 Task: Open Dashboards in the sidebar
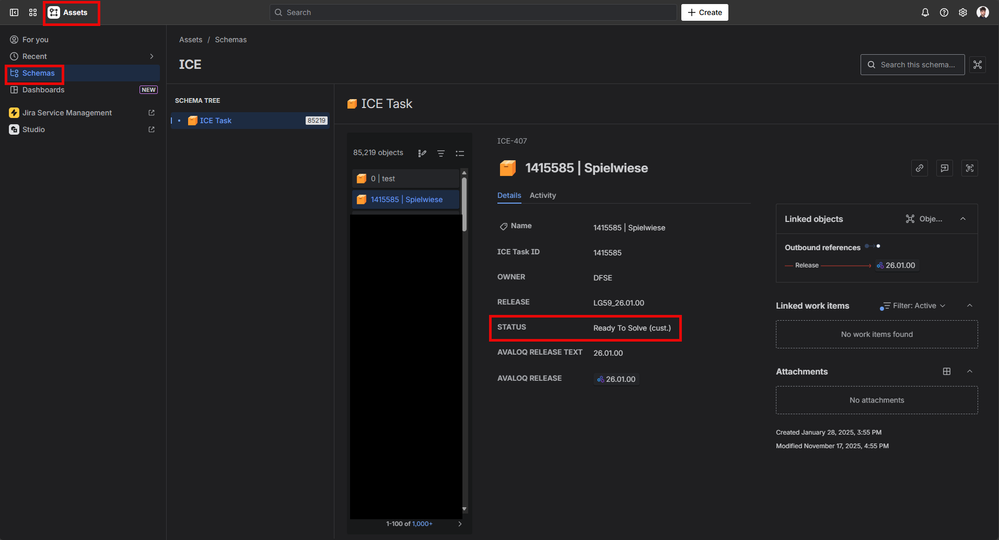pyautogui.click(x=83, y=90)
